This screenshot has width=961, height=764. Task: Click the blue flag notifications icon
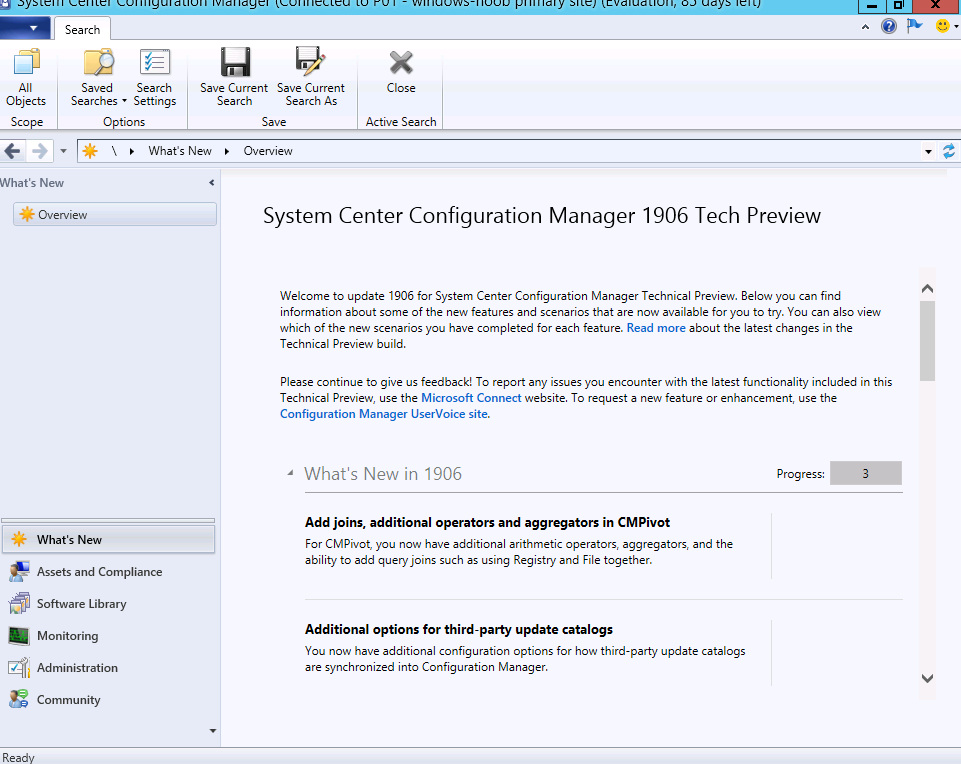[914, 26]
